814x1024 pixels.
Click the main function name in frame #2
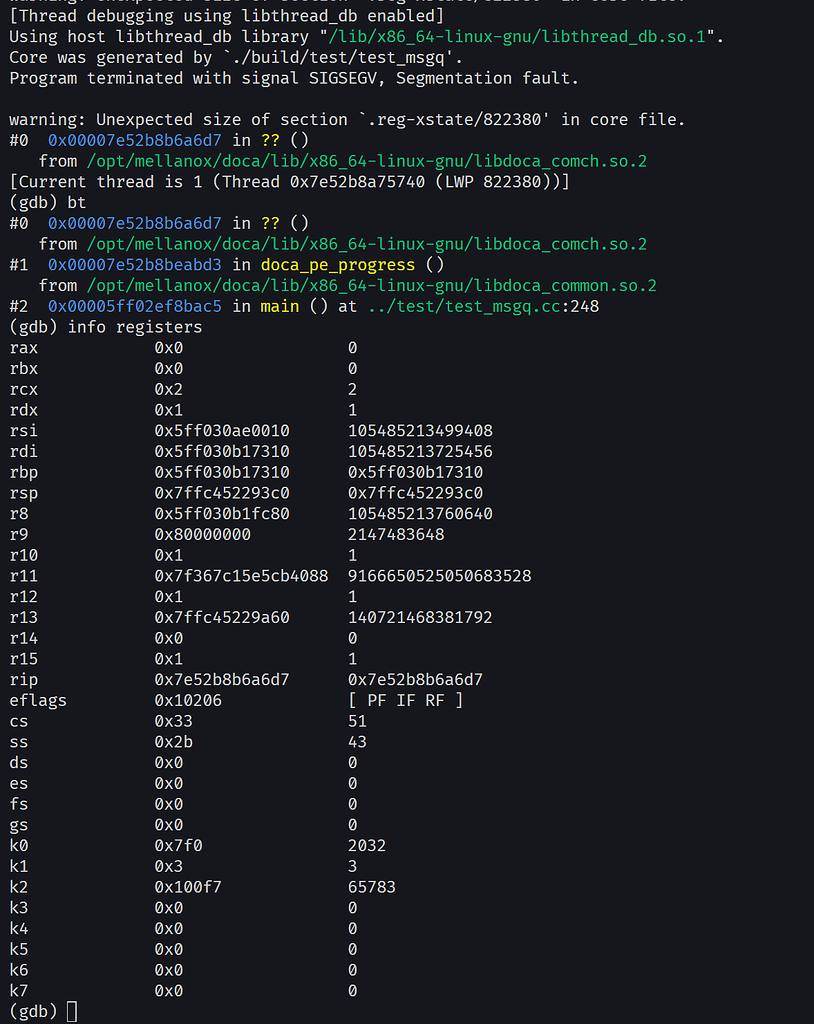(278, 307)
